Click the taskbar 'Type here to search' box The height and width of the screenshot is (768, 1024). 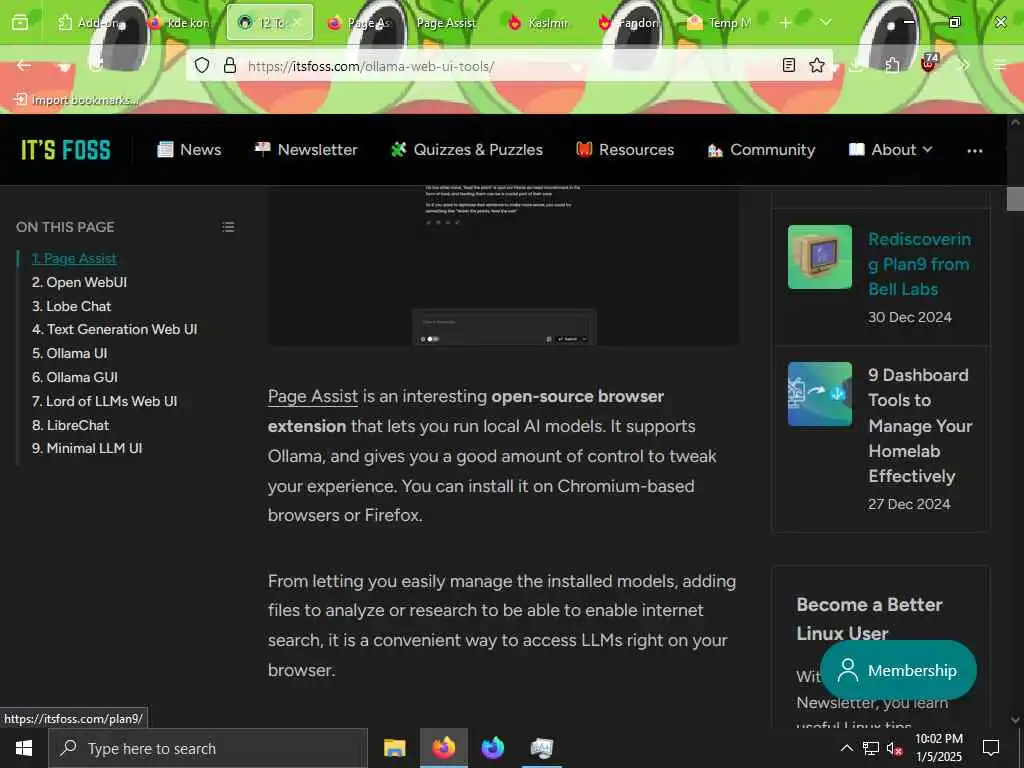point(208,748)
